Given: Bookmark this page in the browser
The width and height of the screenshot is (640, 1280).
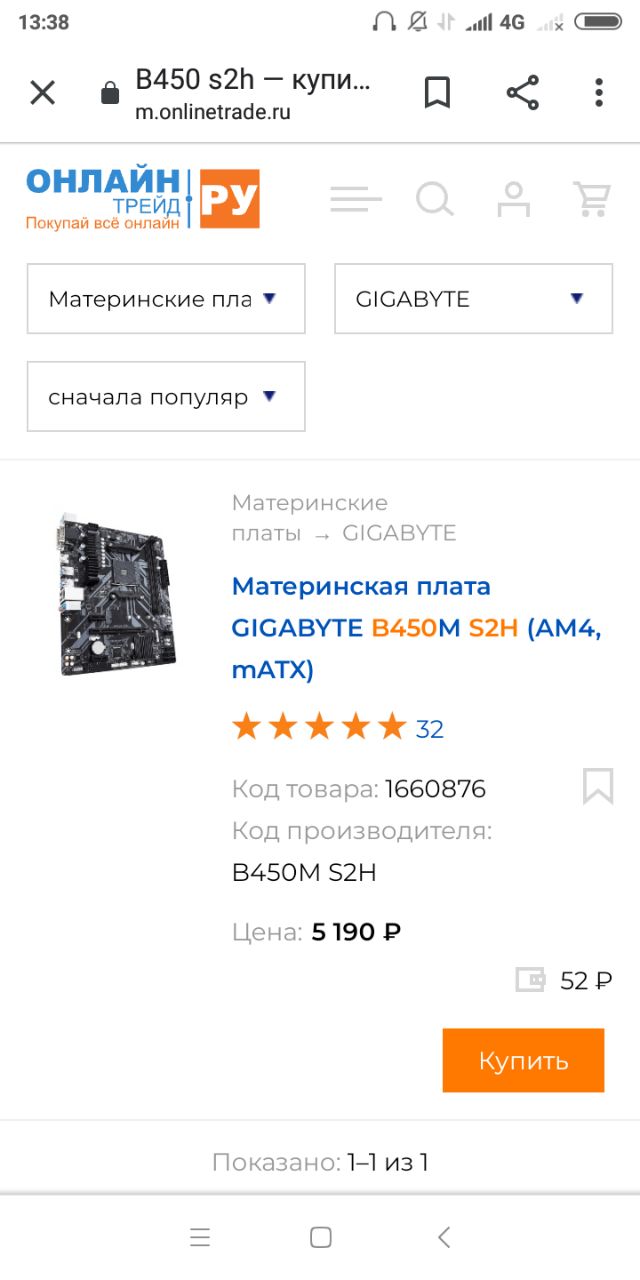Looking at the screenshot, I should [x=437, y=93].
